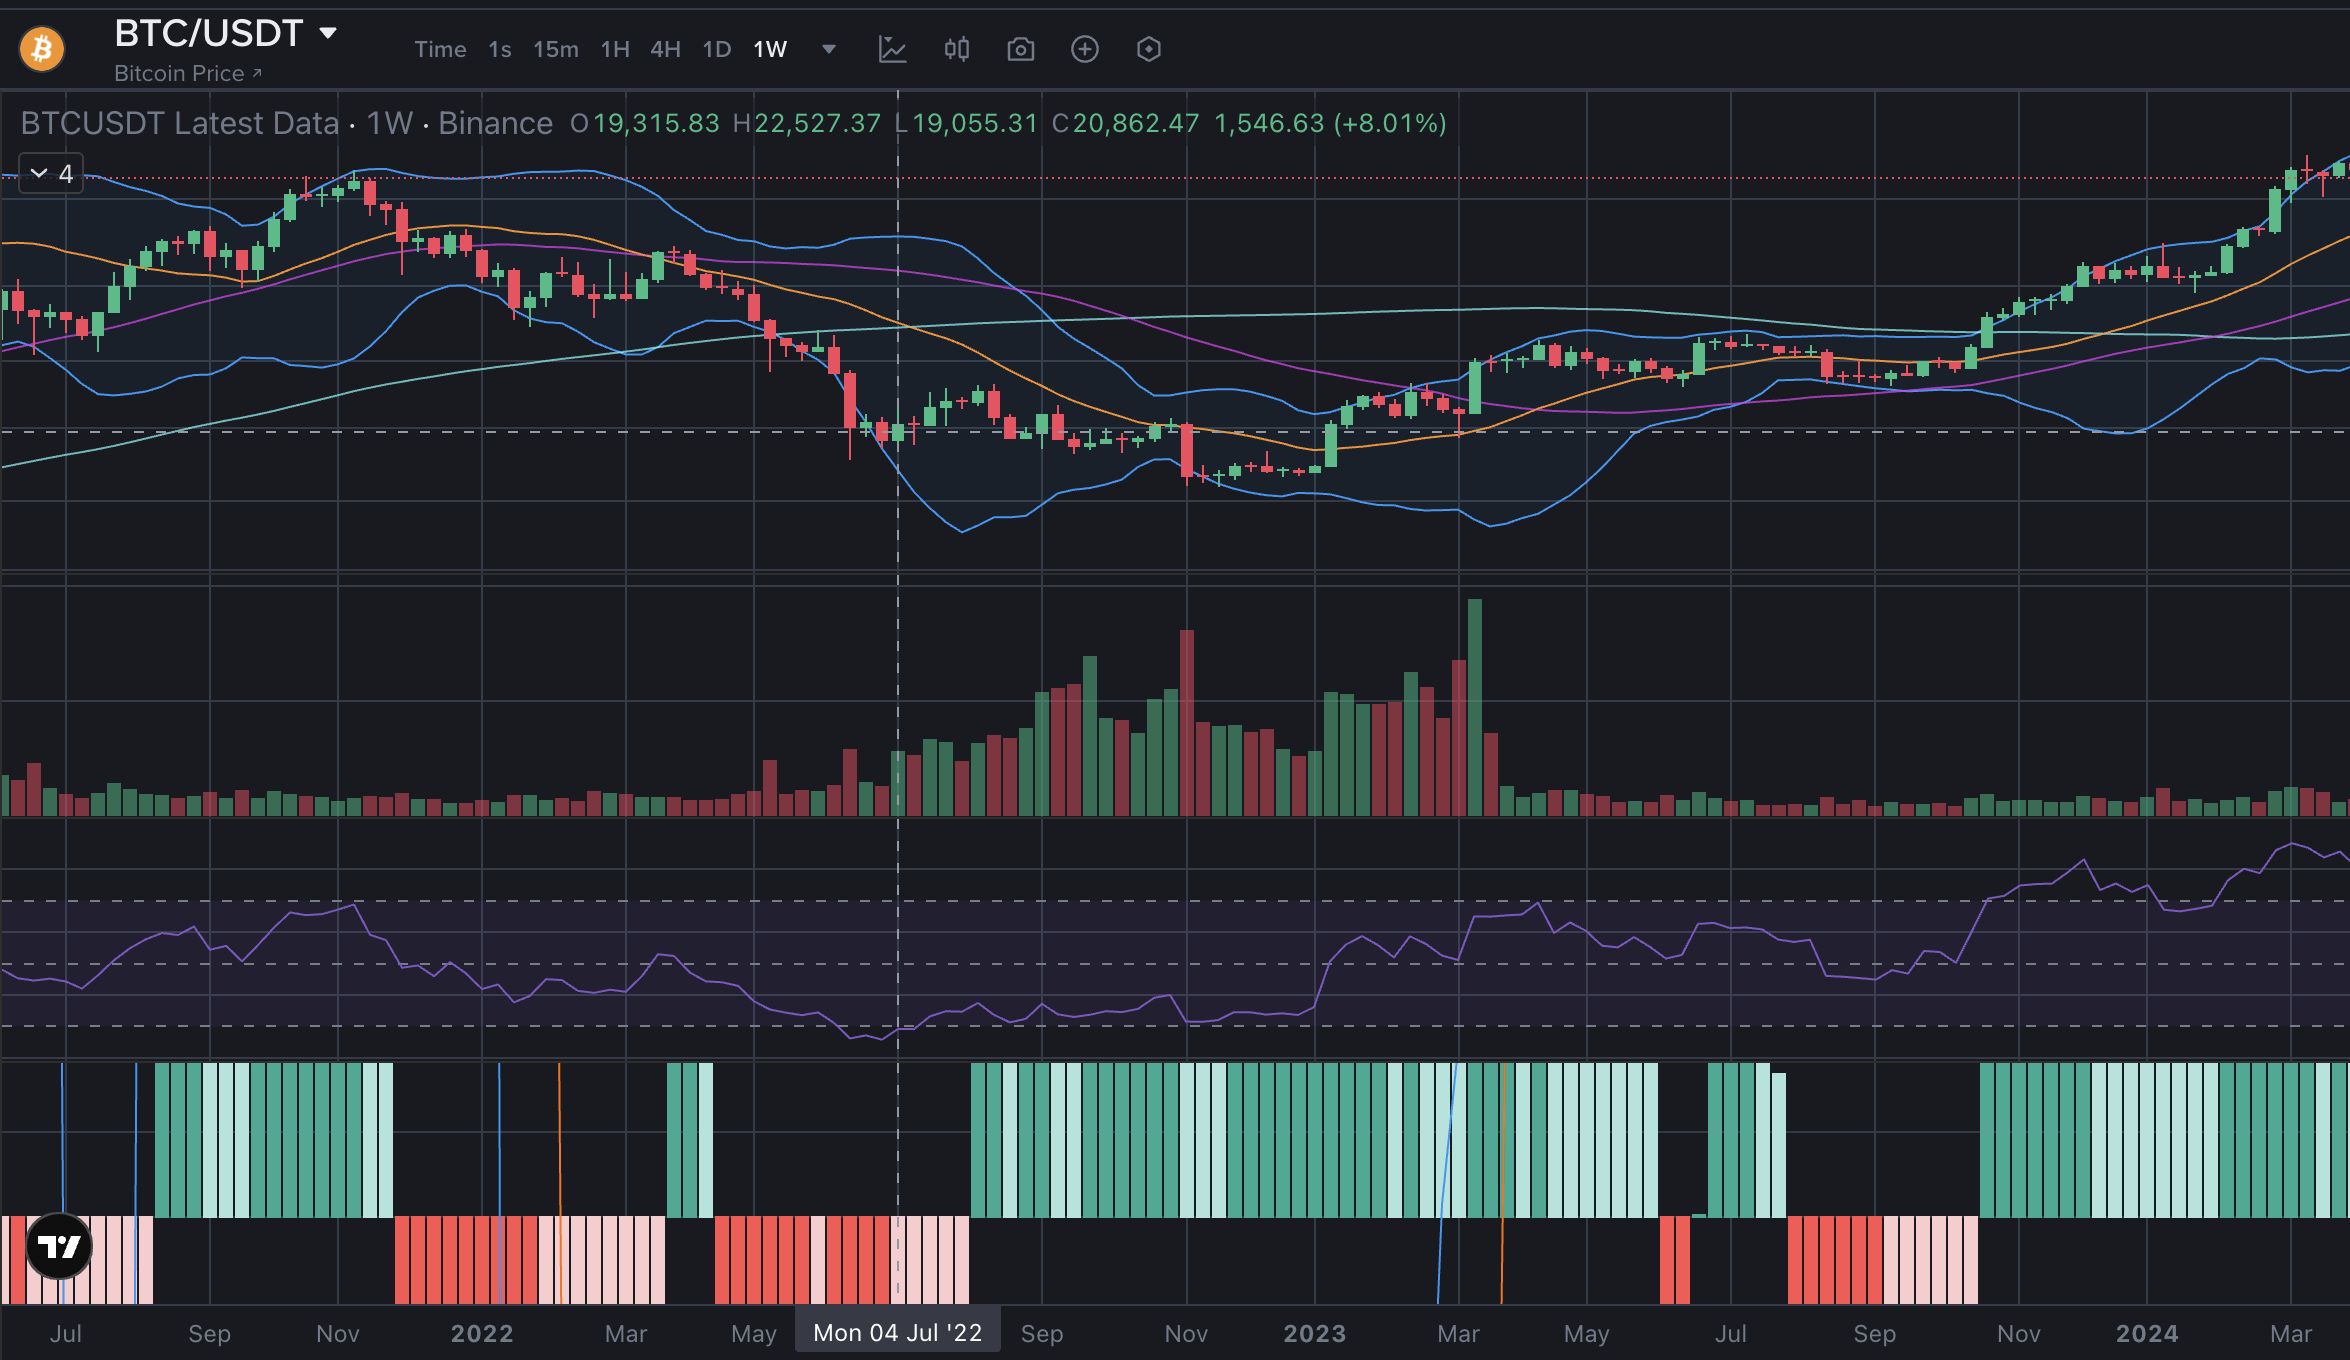This screenshot has width=2350, height=1360.
Task: Click the close price value 20,862.47
Action: (x=1136, y=123)
